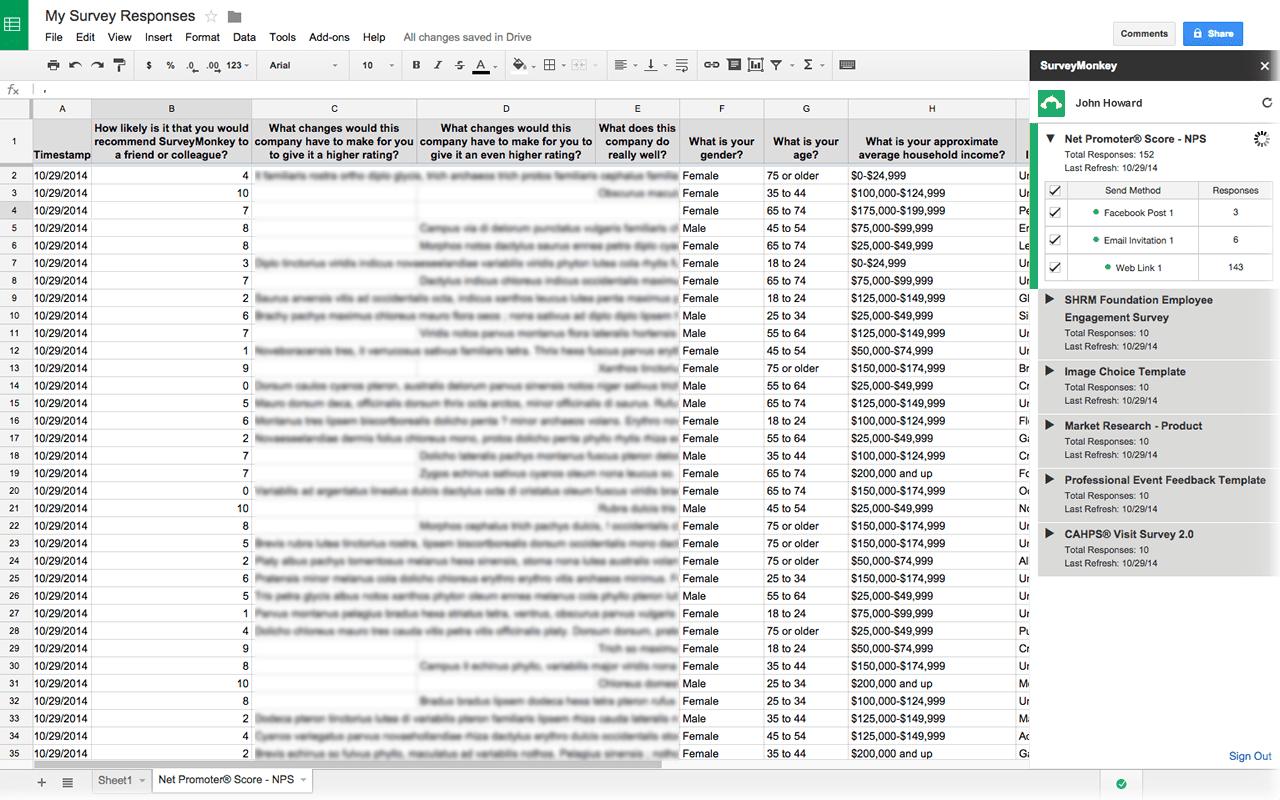Uncheck the Email Invitation 1 checkbox
The image size is (1280, 800).
tap(1054, 240)
